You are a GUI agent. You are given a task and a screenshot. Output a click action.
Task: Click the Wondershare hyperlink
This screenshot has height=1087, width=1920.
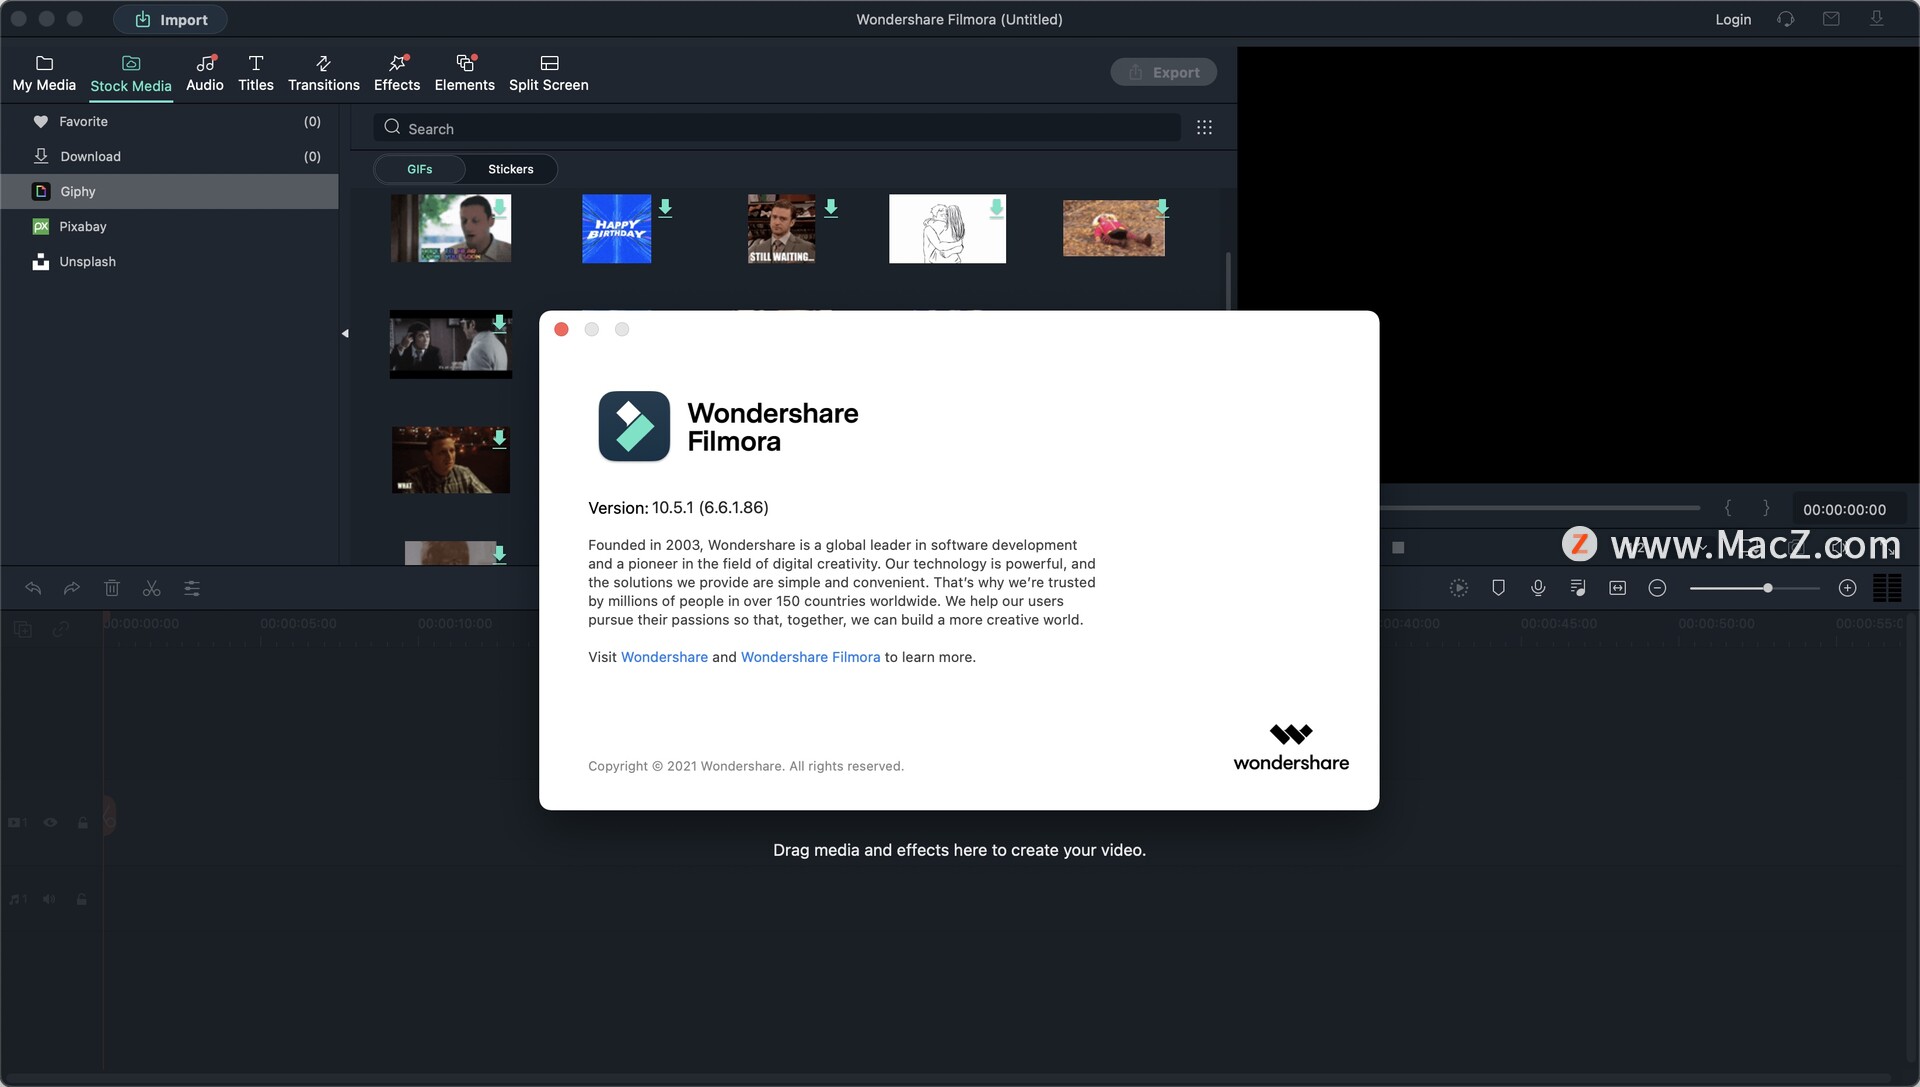point(663,657)
